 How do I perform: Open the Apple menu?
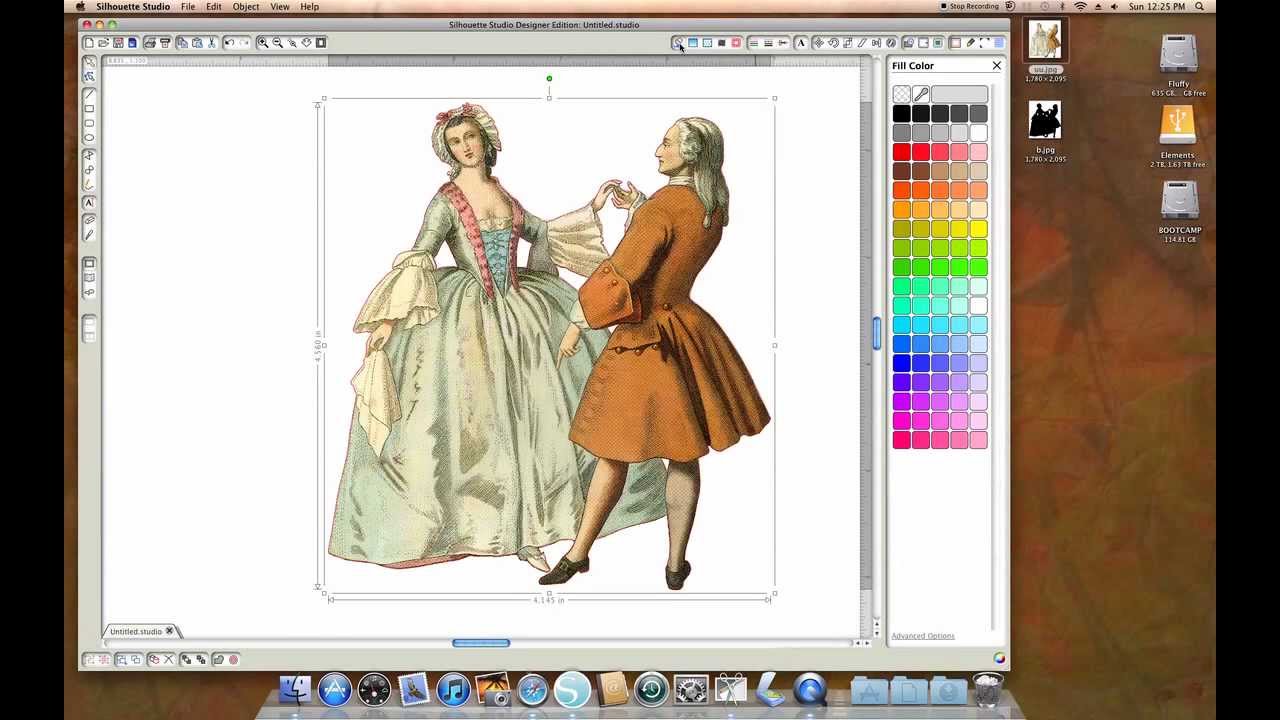(80, 7)
